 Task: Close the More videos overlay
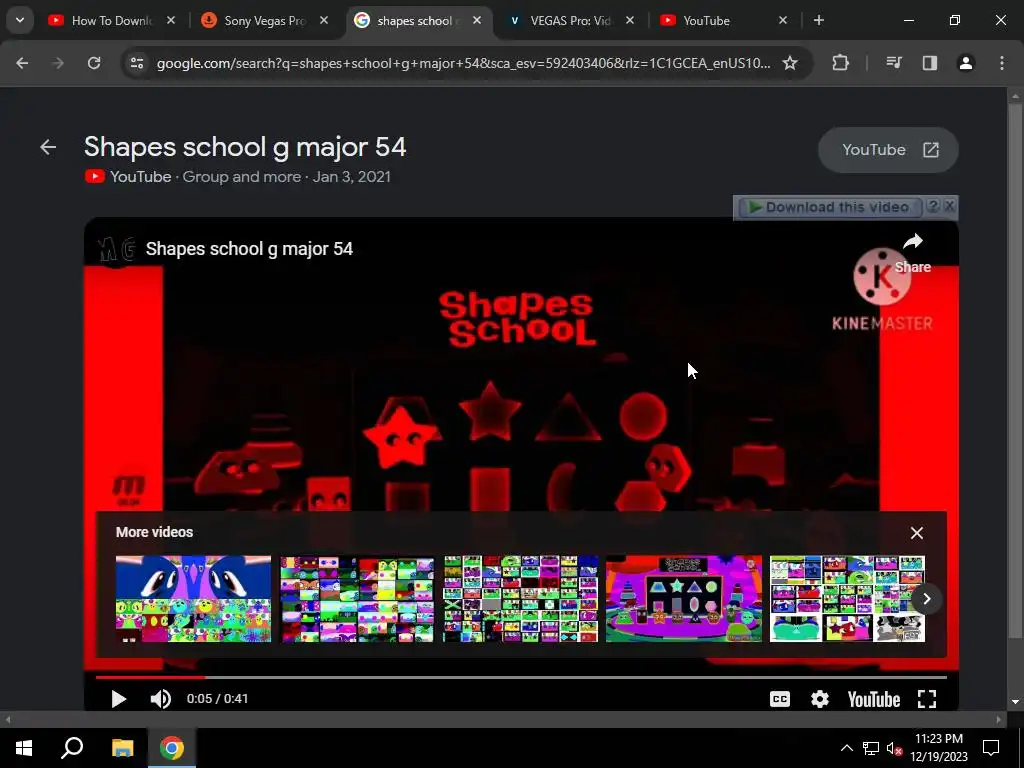click(x=917, y=533)
